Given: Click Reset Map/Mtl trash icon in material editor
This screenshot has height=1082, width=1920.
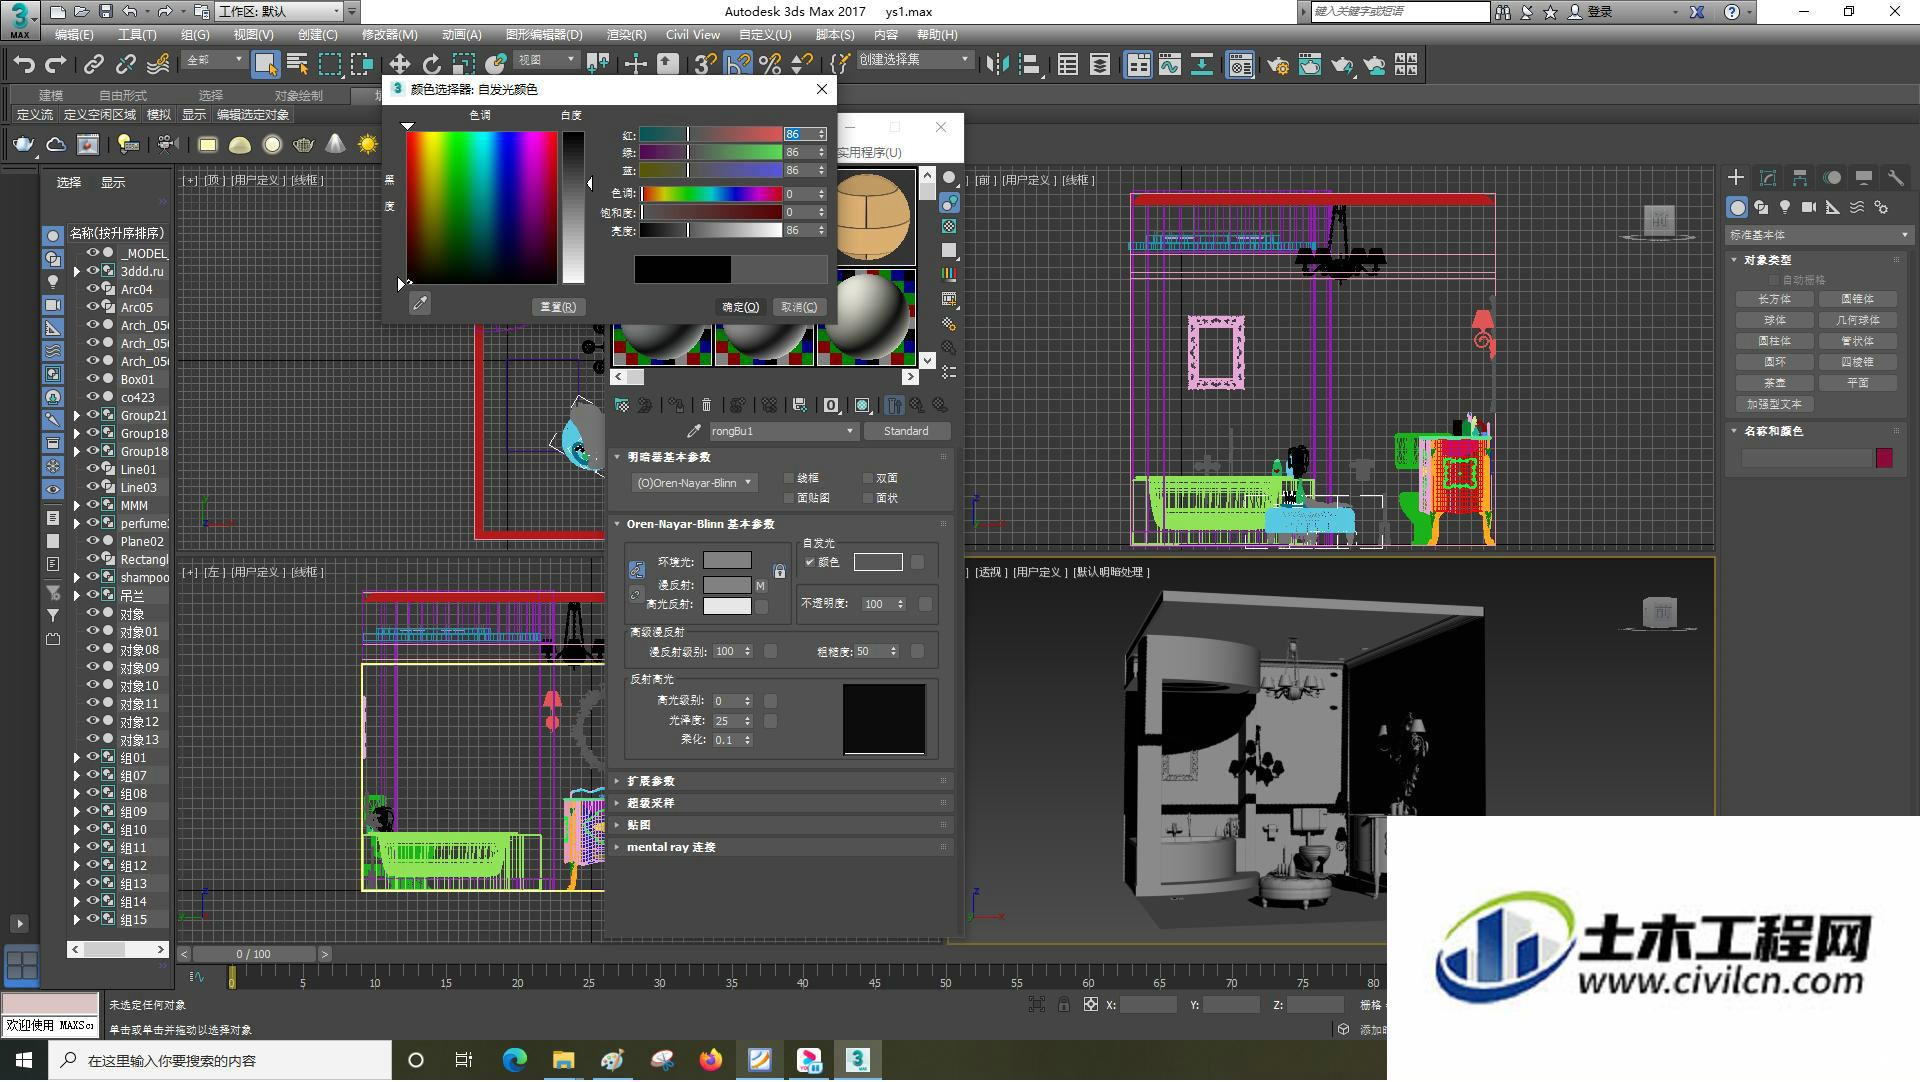Looking at the screenshot, I should pyautogui.click(x=706, y=405).
